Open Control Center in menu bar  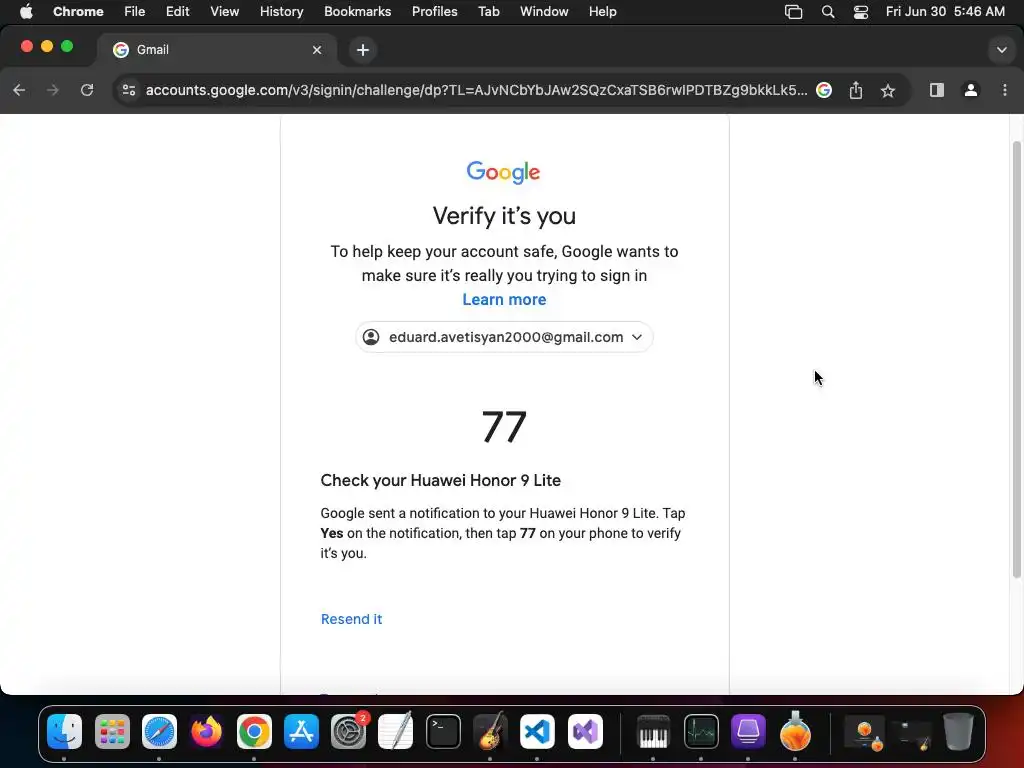(861, 12)
